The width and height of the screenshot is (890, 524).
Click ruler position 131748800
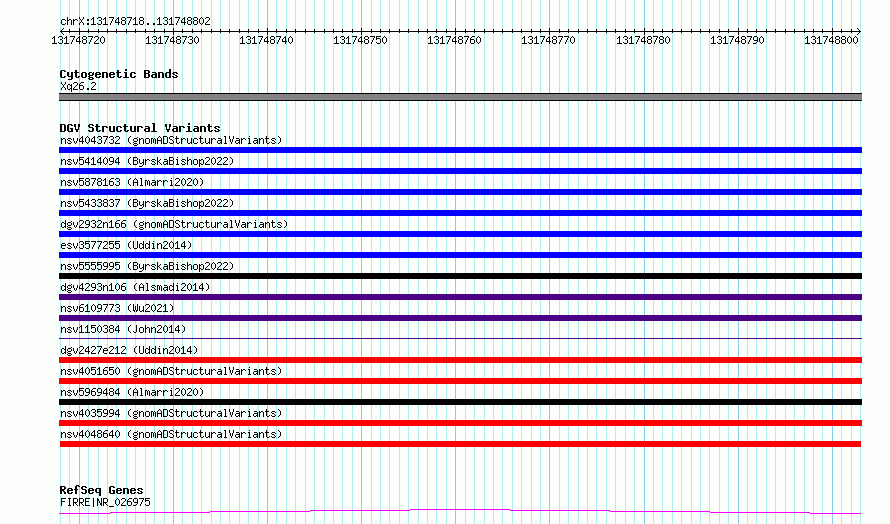pos(831,40)
